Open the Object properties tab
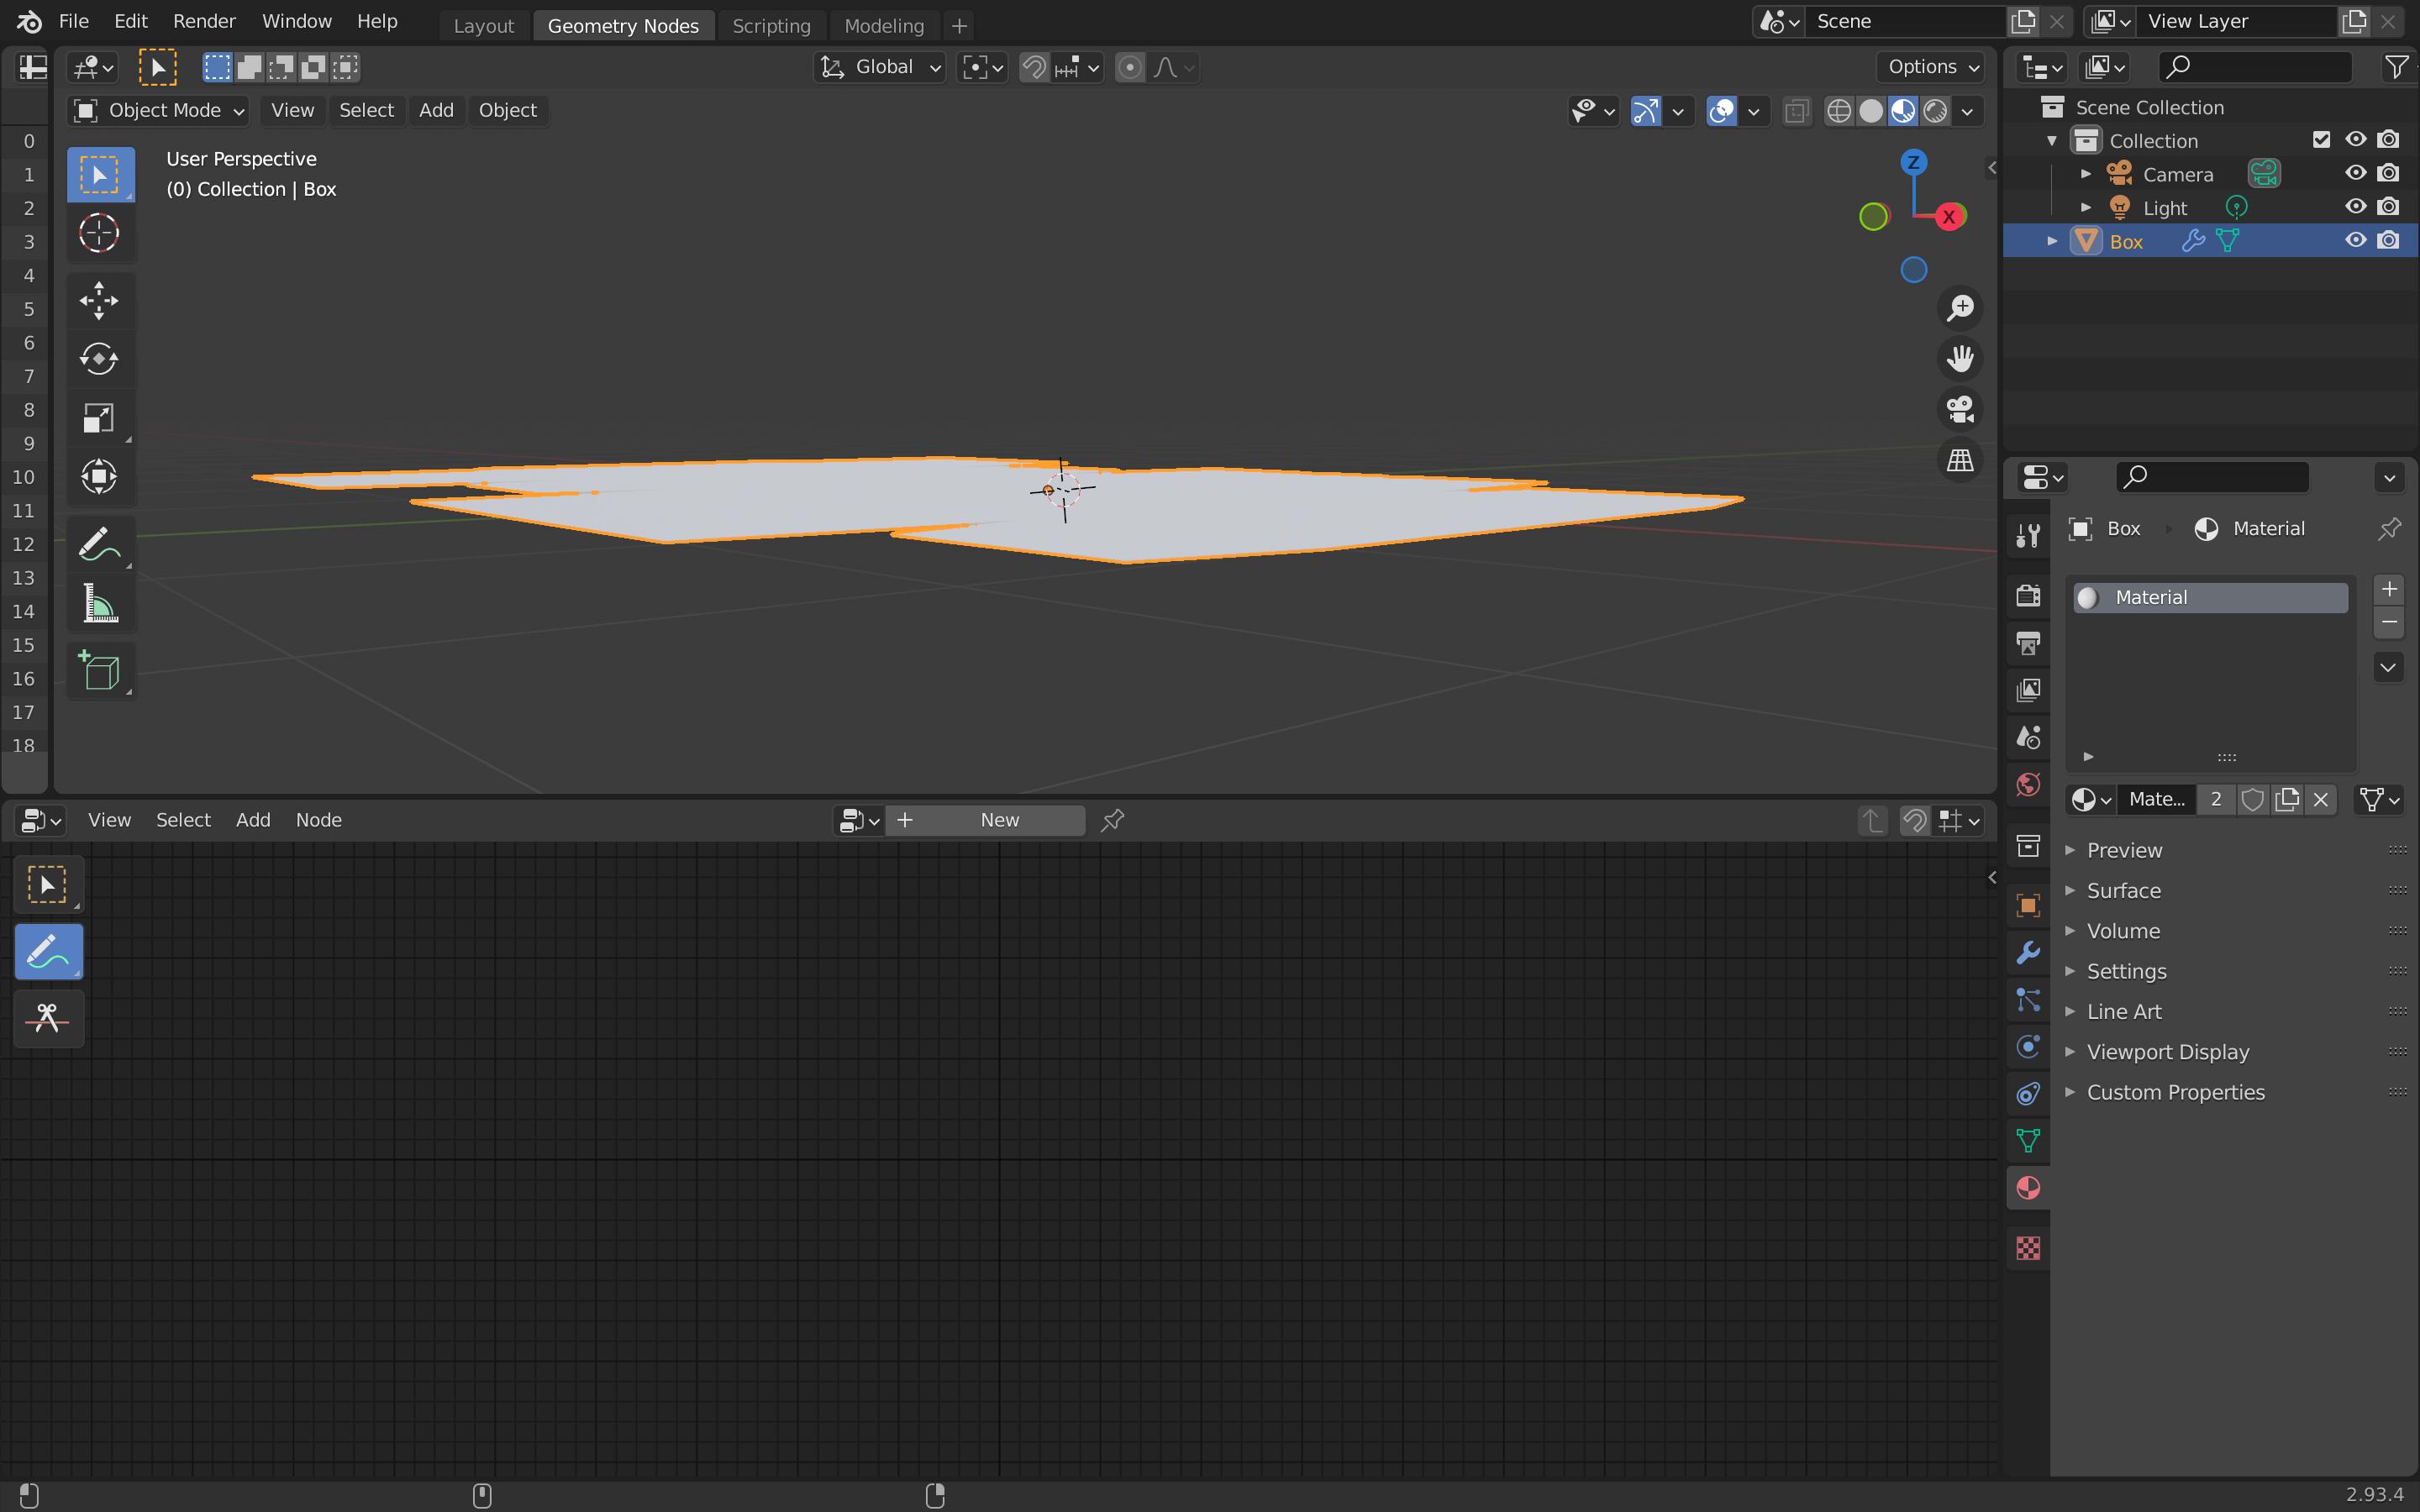The height and width of the screenshot is (1512, 2420). pyautogui.click(x=2028, y=906)
